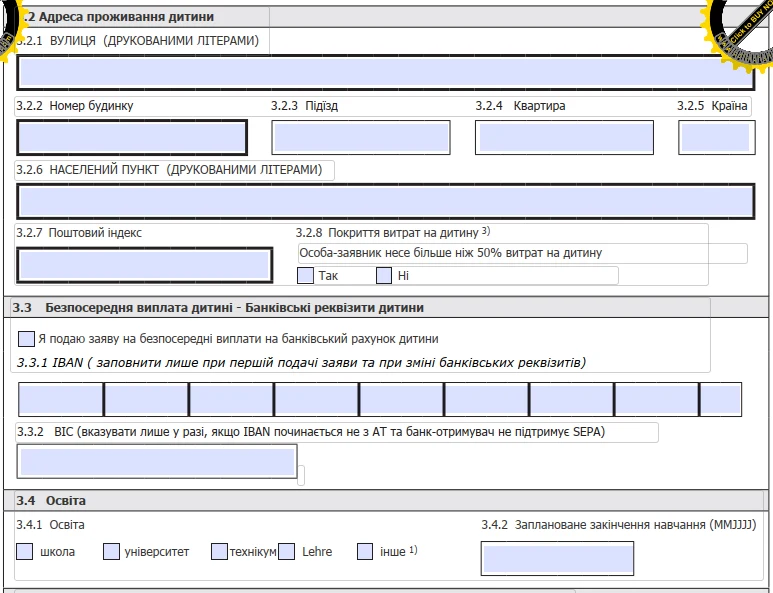Click the fifth IBAN segment box
This screenshot has height=593, width=773.
pos(401,399)
